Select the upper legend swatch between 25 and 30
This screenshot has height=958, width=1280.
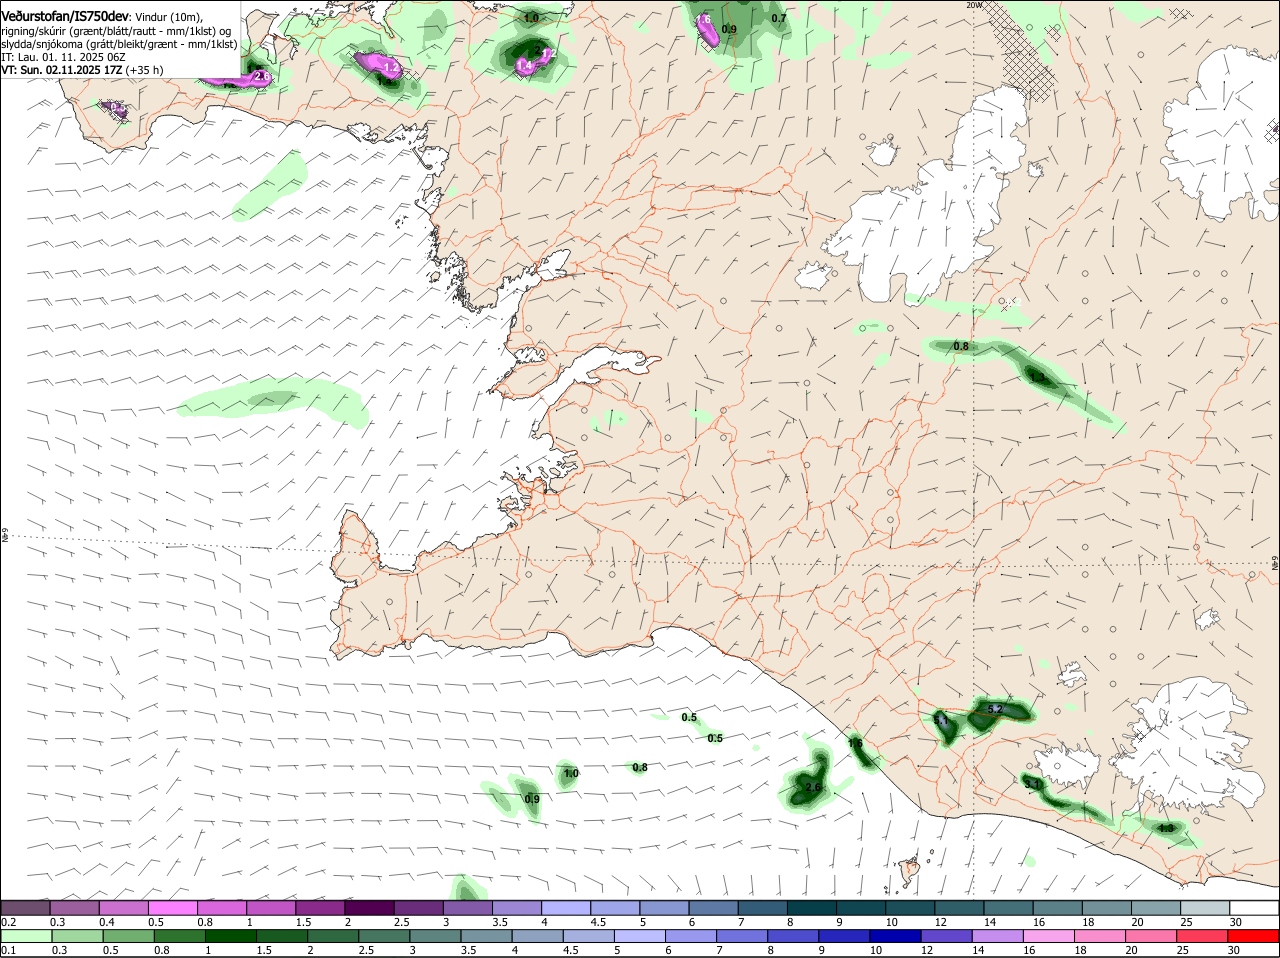[x=1205, y=907]
